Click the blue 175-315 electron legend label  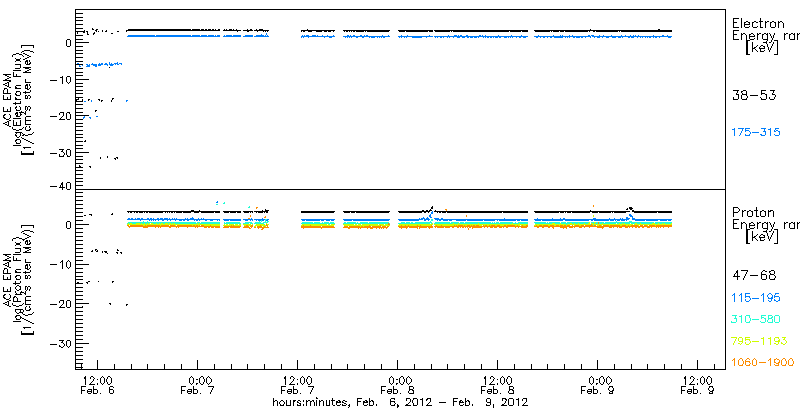coord(756,133)
